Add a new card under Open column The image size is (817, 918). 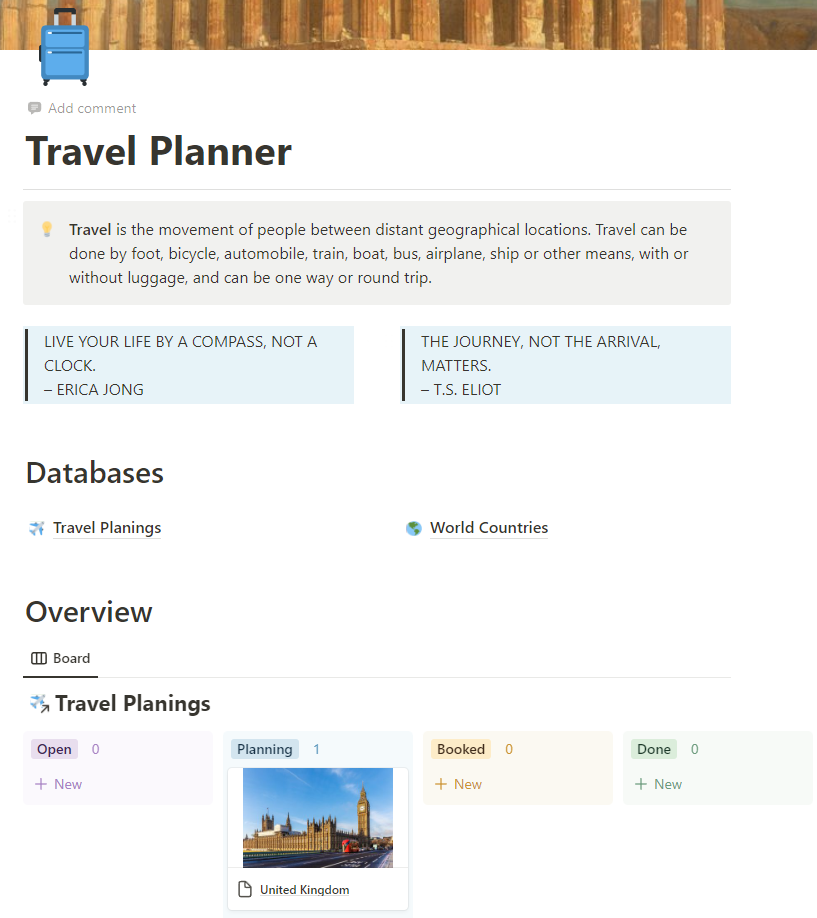[59, 784]
